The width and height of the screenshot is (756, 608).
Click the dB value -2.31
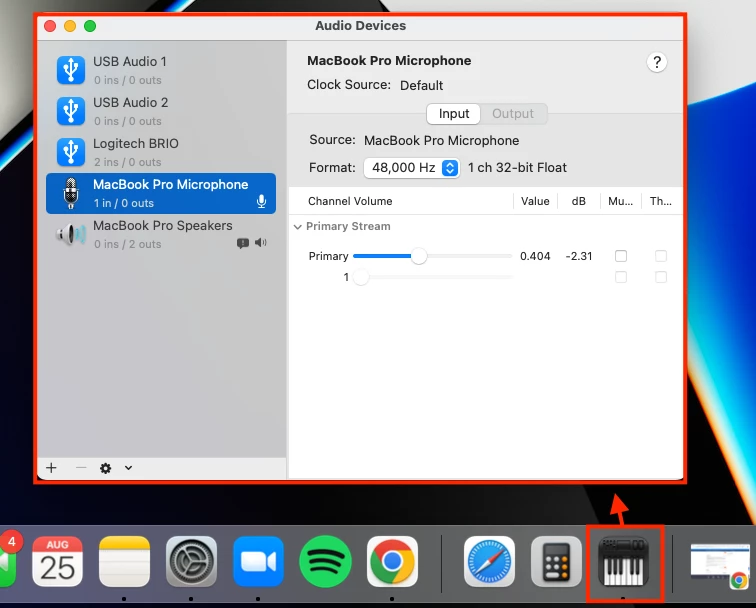[x=579, y=256]
